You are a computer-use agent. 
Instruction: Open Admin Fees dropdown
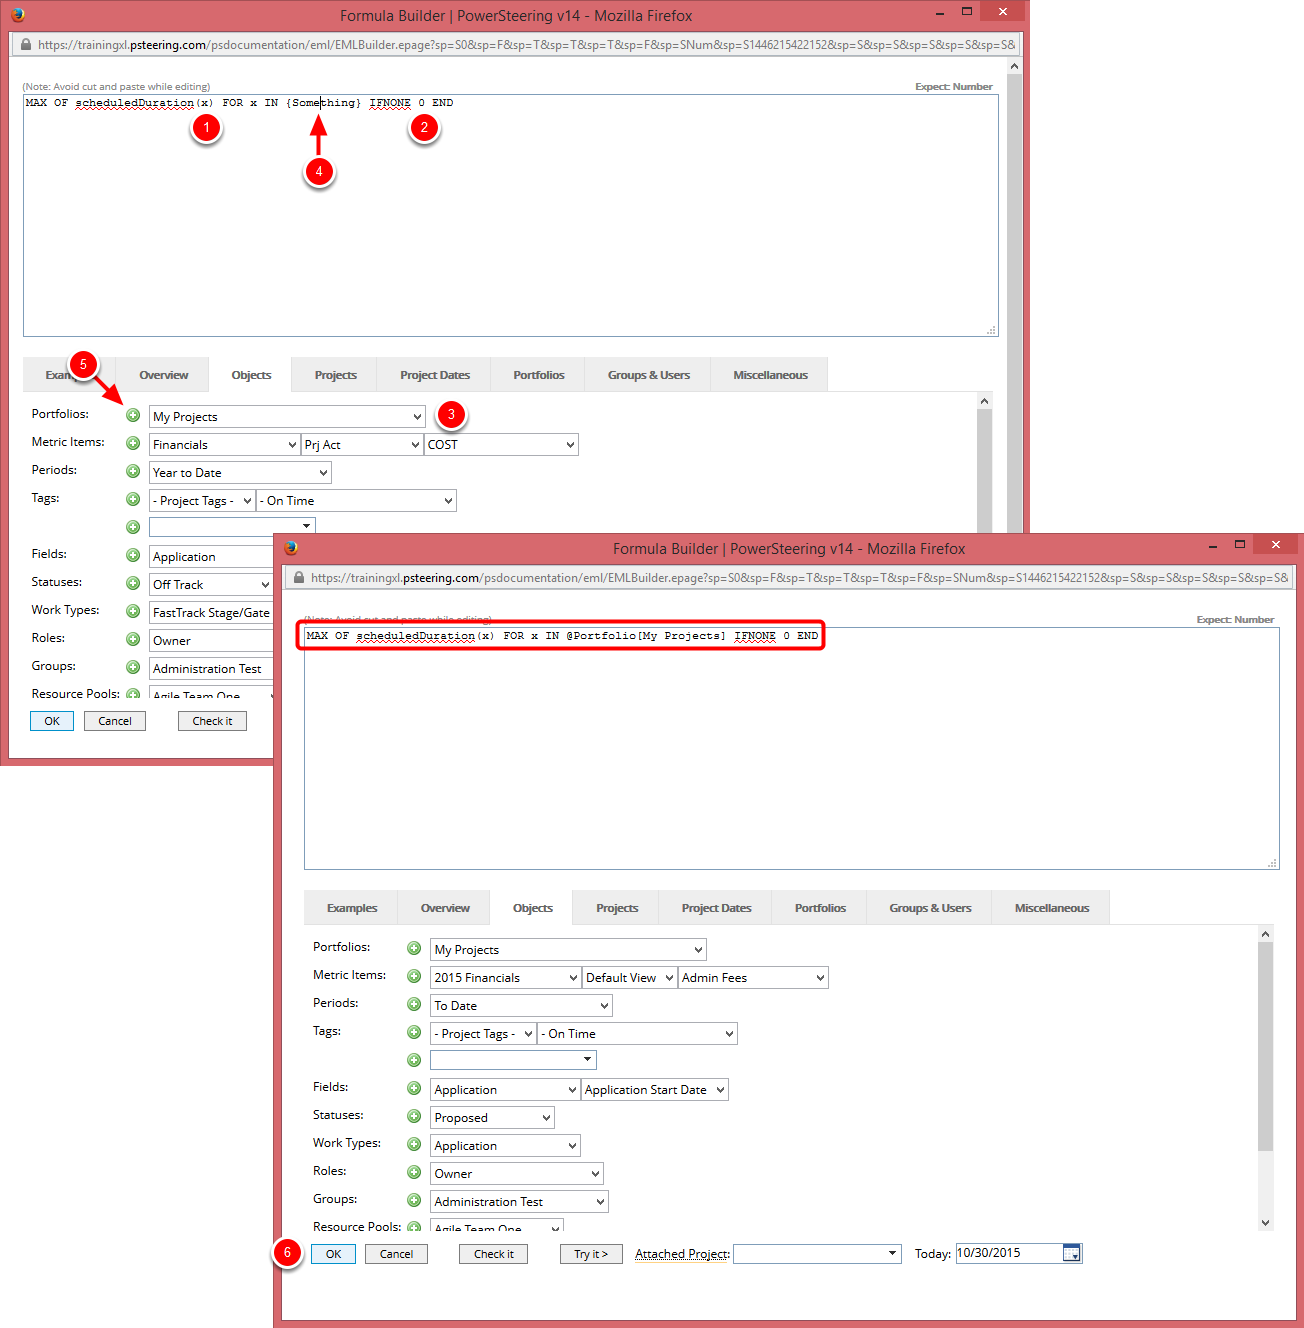tap(753, 977)
